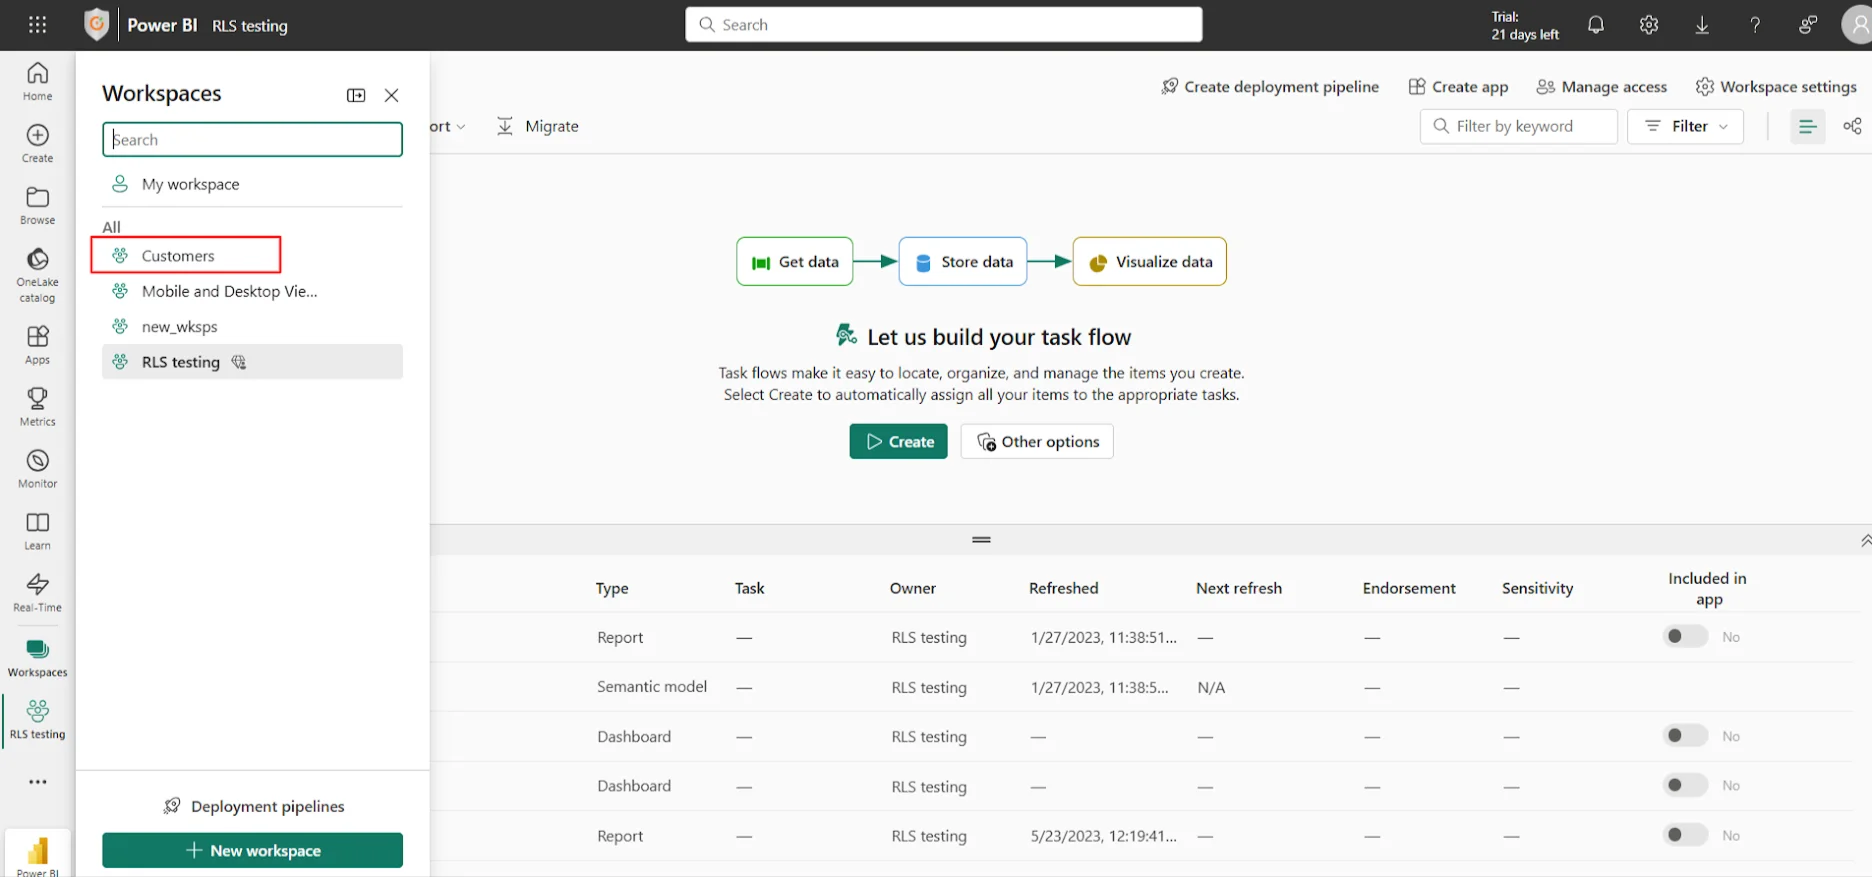Switch to list view icon

[1807, 126]
